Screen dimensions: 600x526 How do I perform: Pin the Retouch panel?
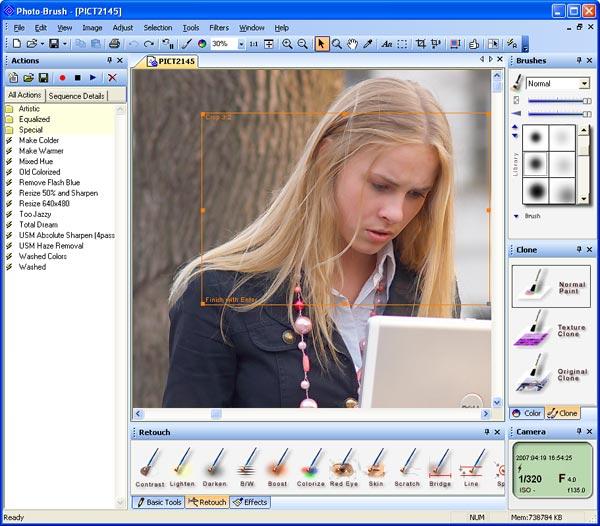[x=487, y=432]
